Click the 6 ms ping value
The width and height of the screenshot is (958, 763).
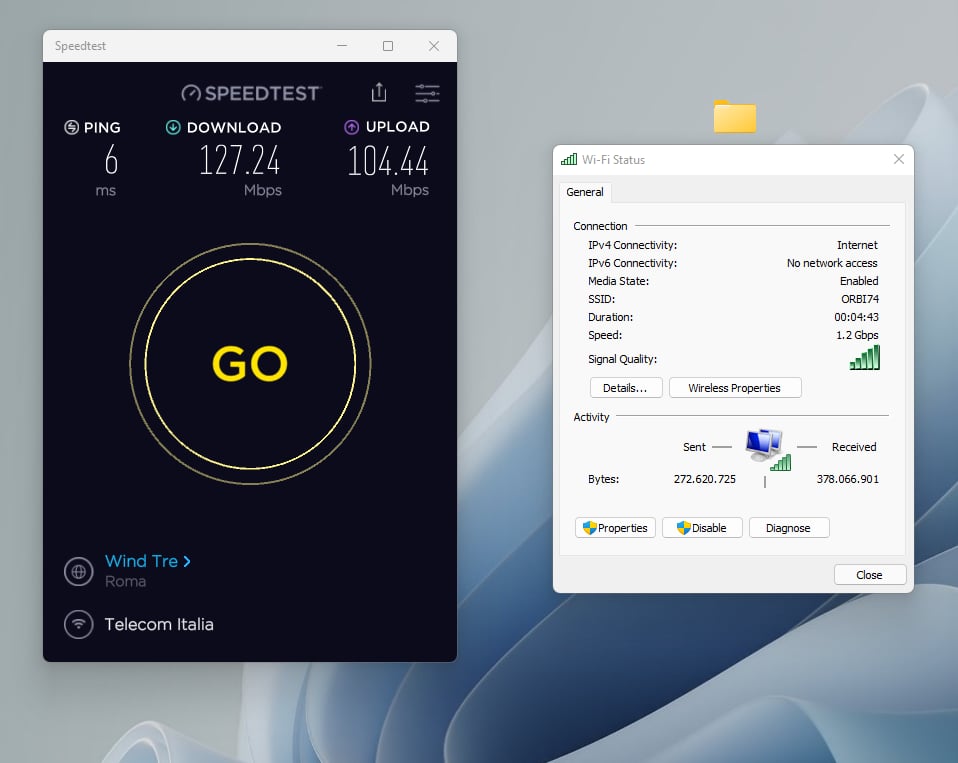111,160
